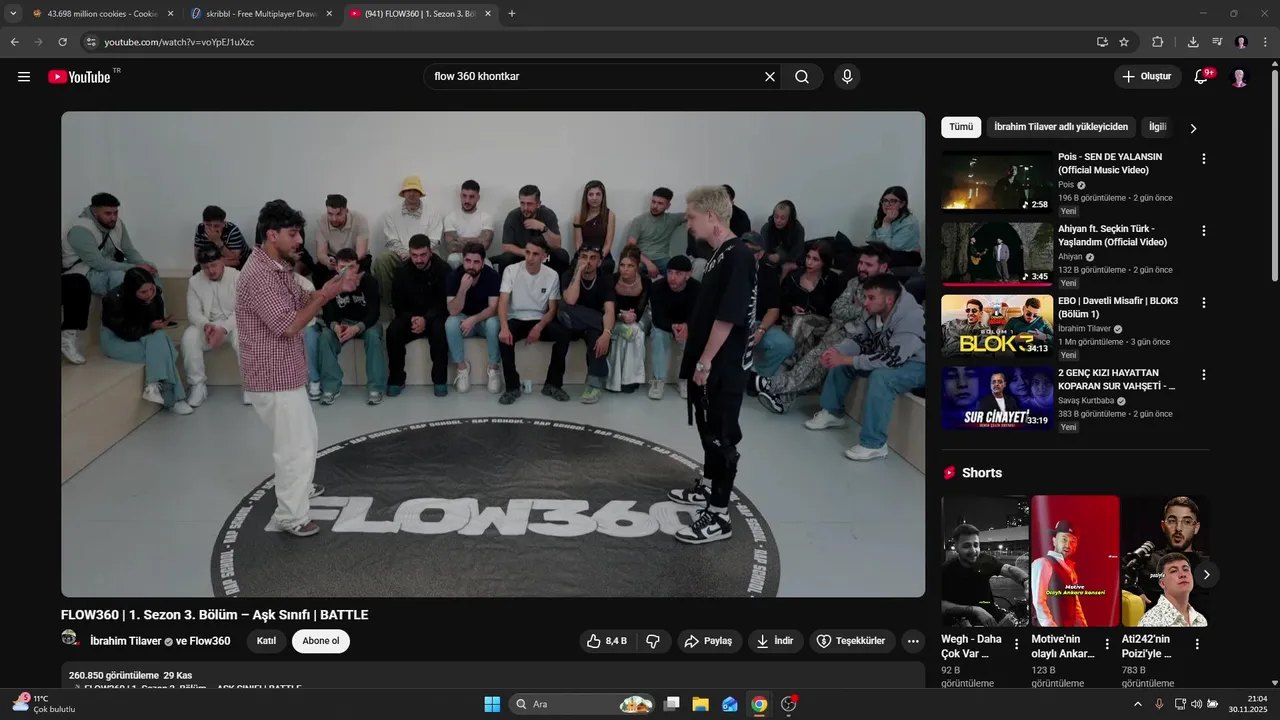Open Teşekkürler thanks button
Screen dimensions: 1280x720
(852, 641)
